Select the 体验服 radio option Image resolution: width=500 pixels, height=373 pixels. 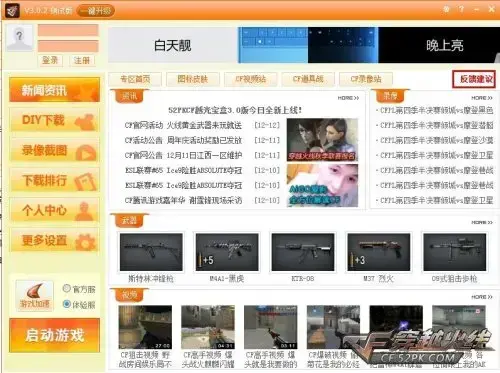67,304
